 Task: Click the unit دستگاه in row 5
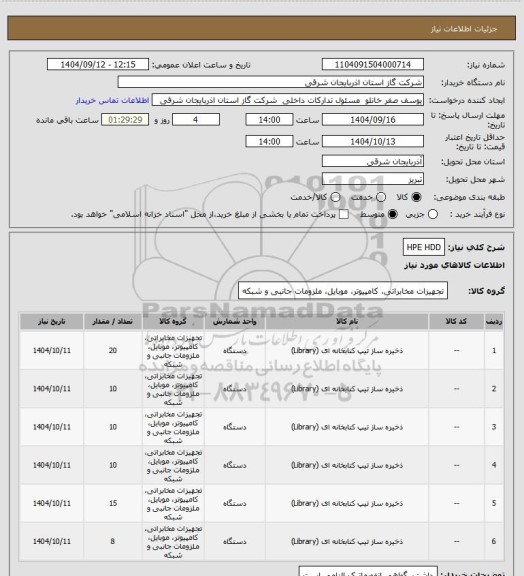click(x=234, y=503)
